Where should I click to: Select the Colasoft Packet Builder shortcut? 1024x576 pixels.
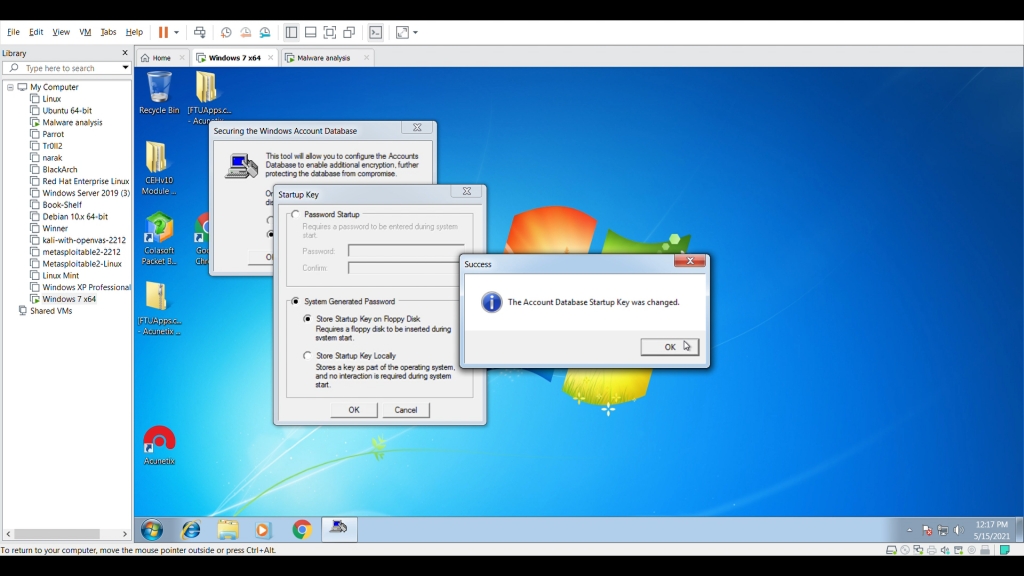point(159,238)
